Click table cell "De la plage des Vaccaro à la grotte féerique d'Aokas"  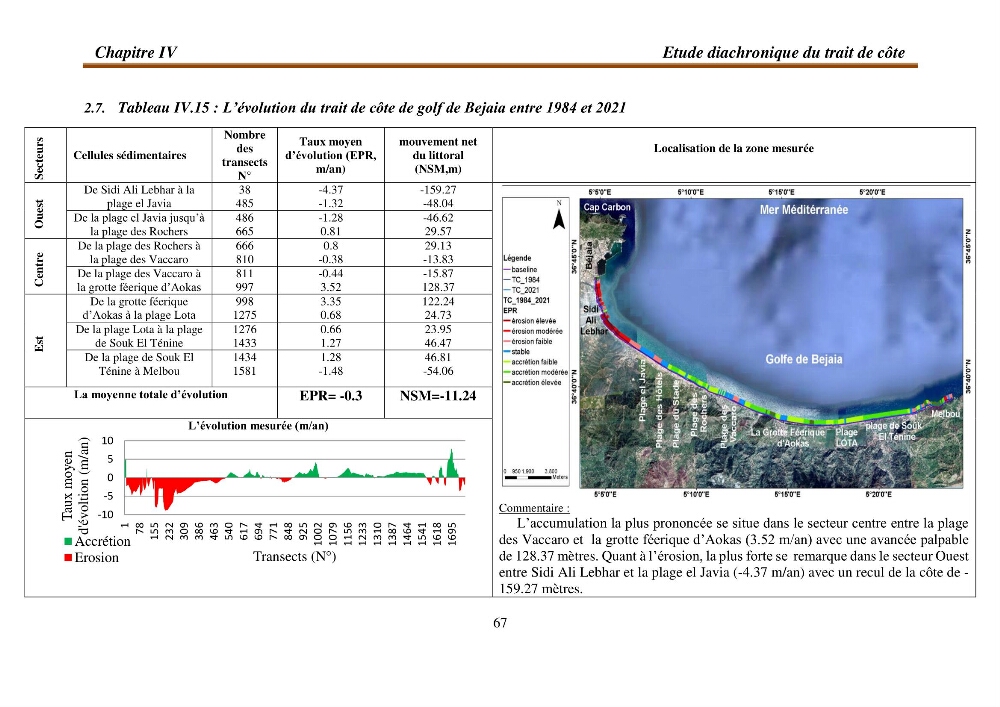[x=139, y=280]
